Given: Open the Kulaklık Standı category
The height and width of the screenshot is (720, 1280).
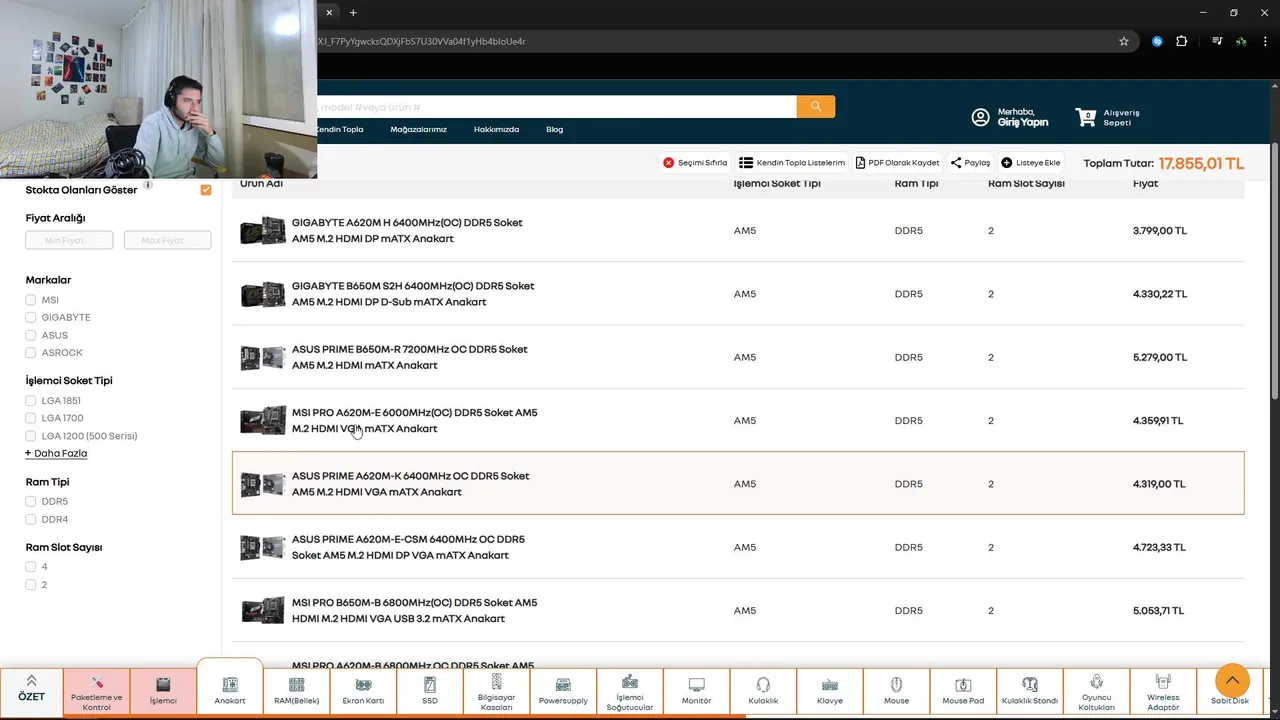Looking at the screenshot, I should (1030, 691).
